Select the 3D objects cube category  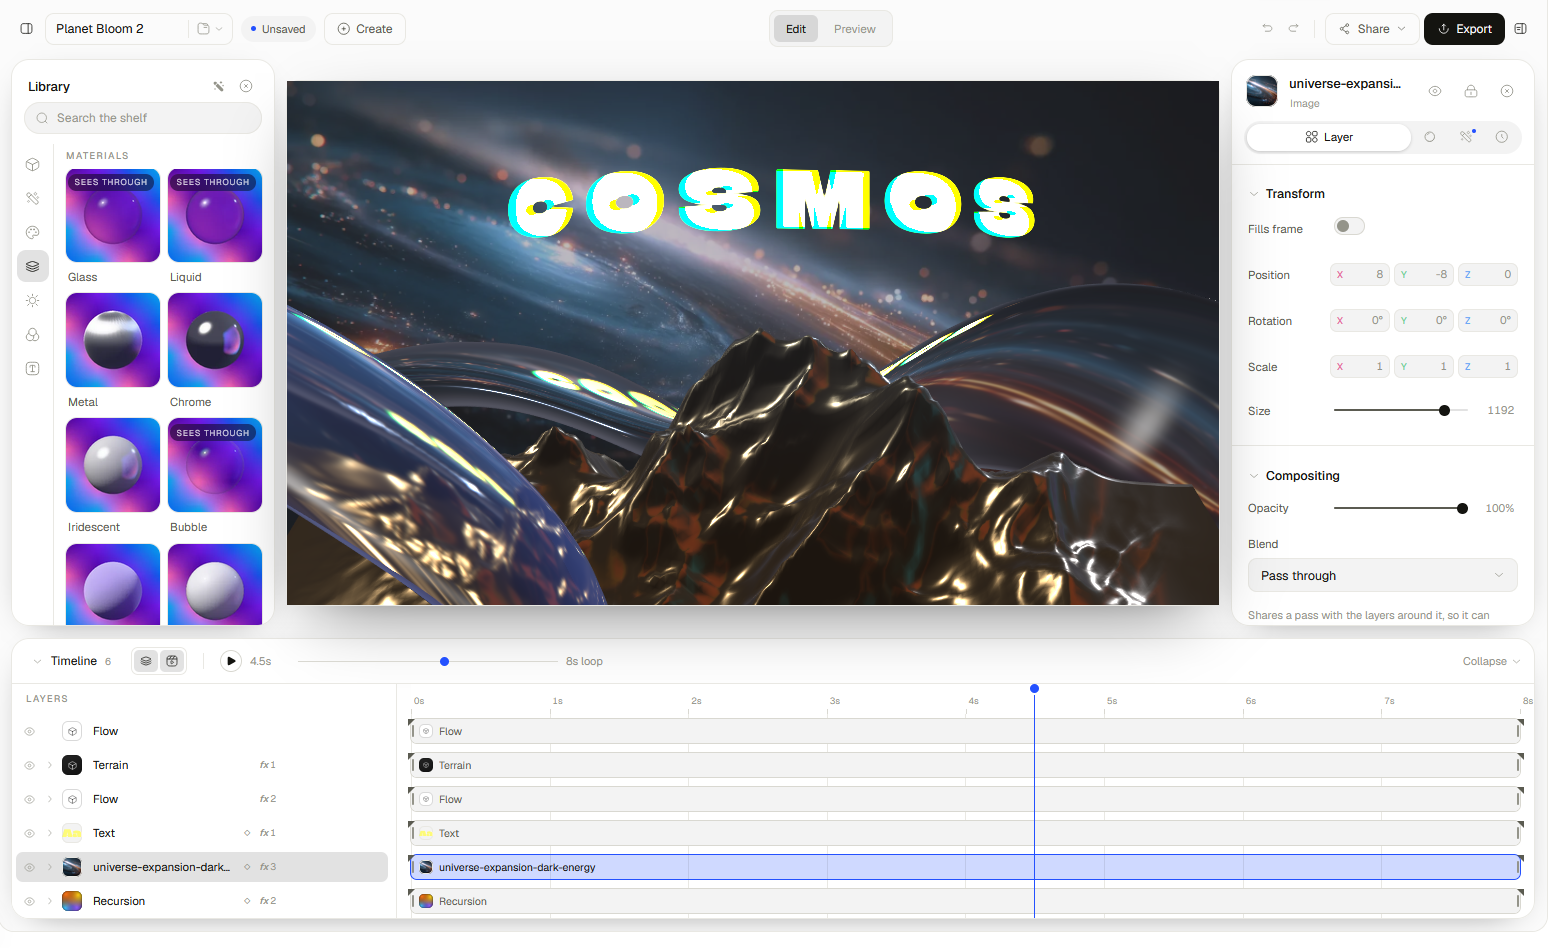click(33, 165)
